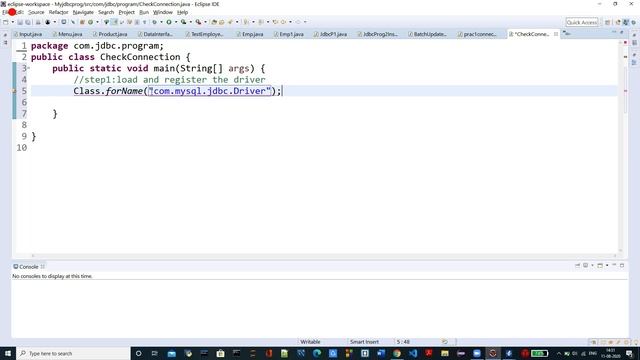
Task: Maximize the editor area
Action: 622,32
